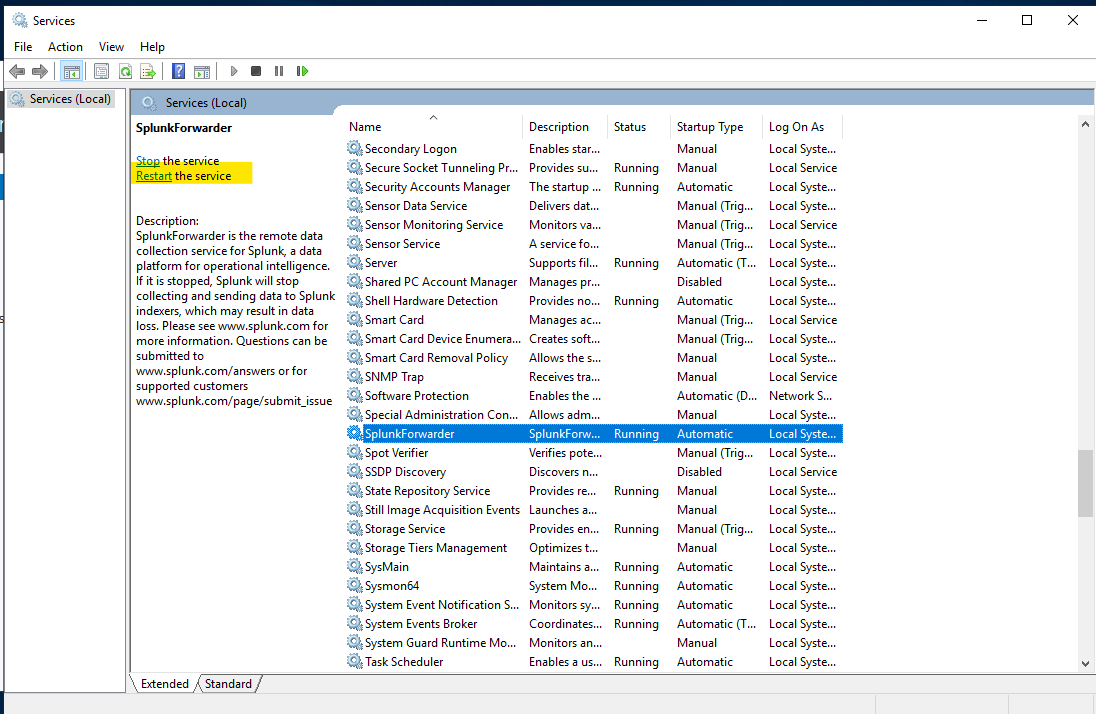Click the scrollbar down arrow
Image resolution: width=1096 pixels, height=714 pixels.
pos(1085,664)
